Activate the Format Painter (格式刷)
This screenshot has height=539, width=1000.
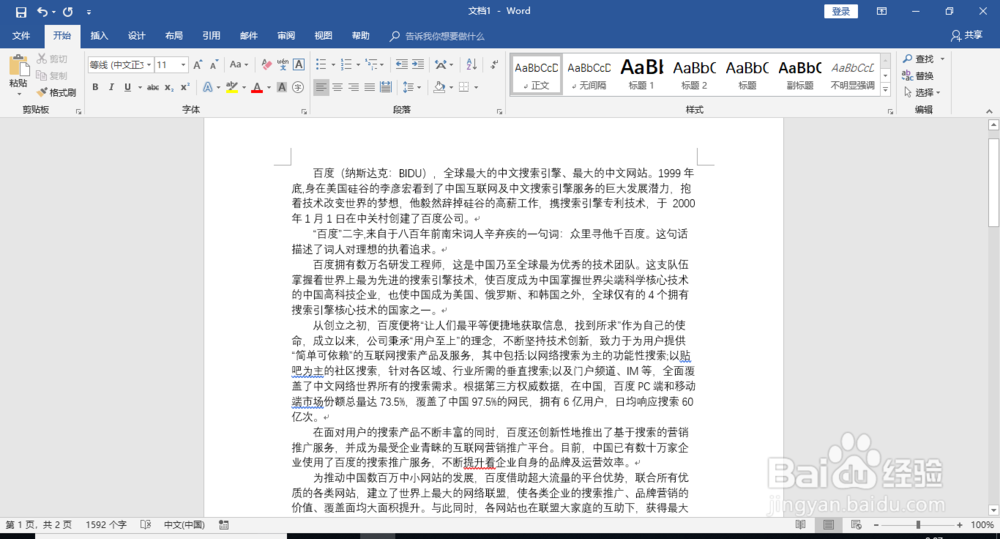tap(56, 92)
